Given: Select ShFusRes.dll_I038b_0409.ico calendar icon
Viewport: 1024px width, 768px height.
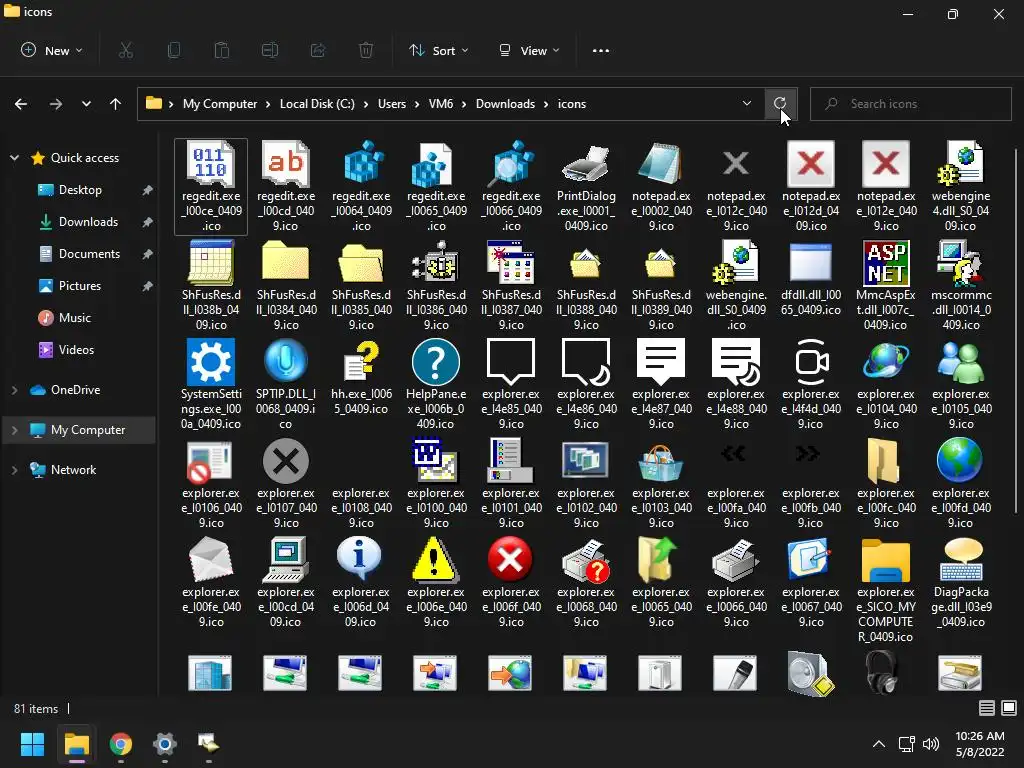Looking at the screenshot, I should click(x=211, y=285).
